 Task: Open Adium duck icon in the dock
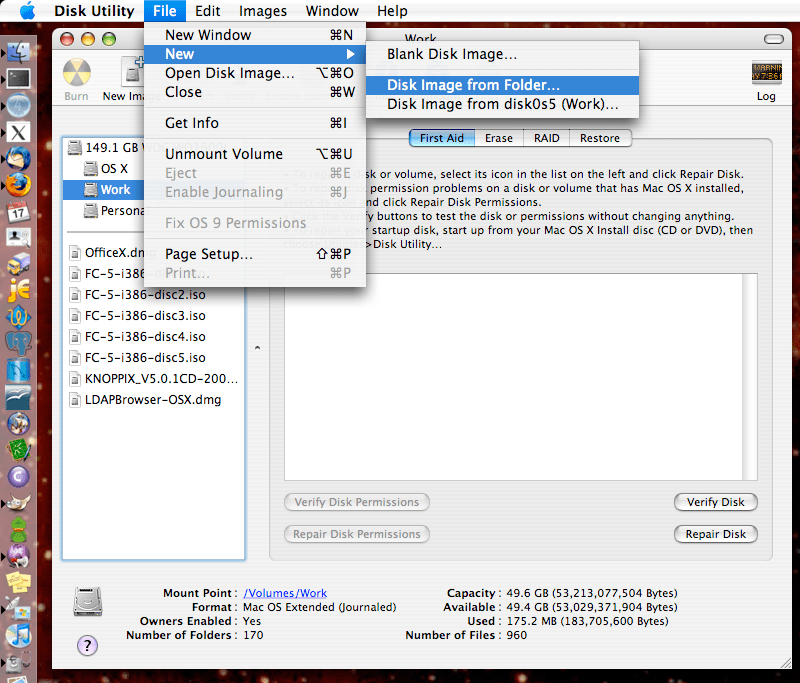pos(18,529)
